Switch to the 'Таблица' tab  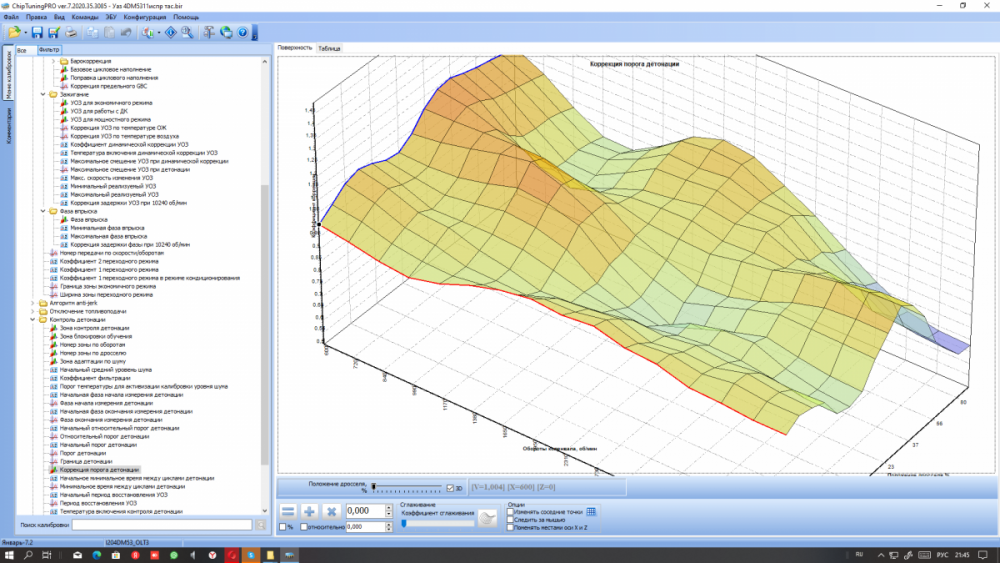pyautogui.click(x=329, y=47)
